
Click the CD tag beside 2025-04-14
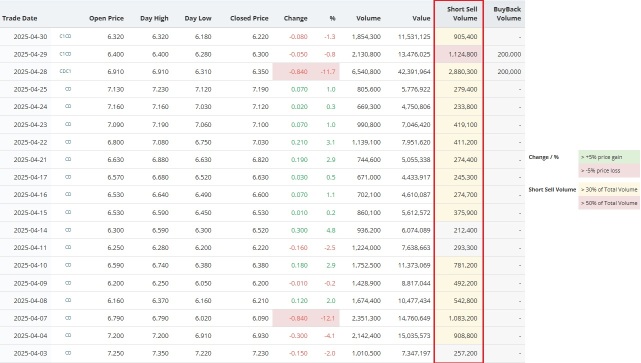[x=68, y=230]
